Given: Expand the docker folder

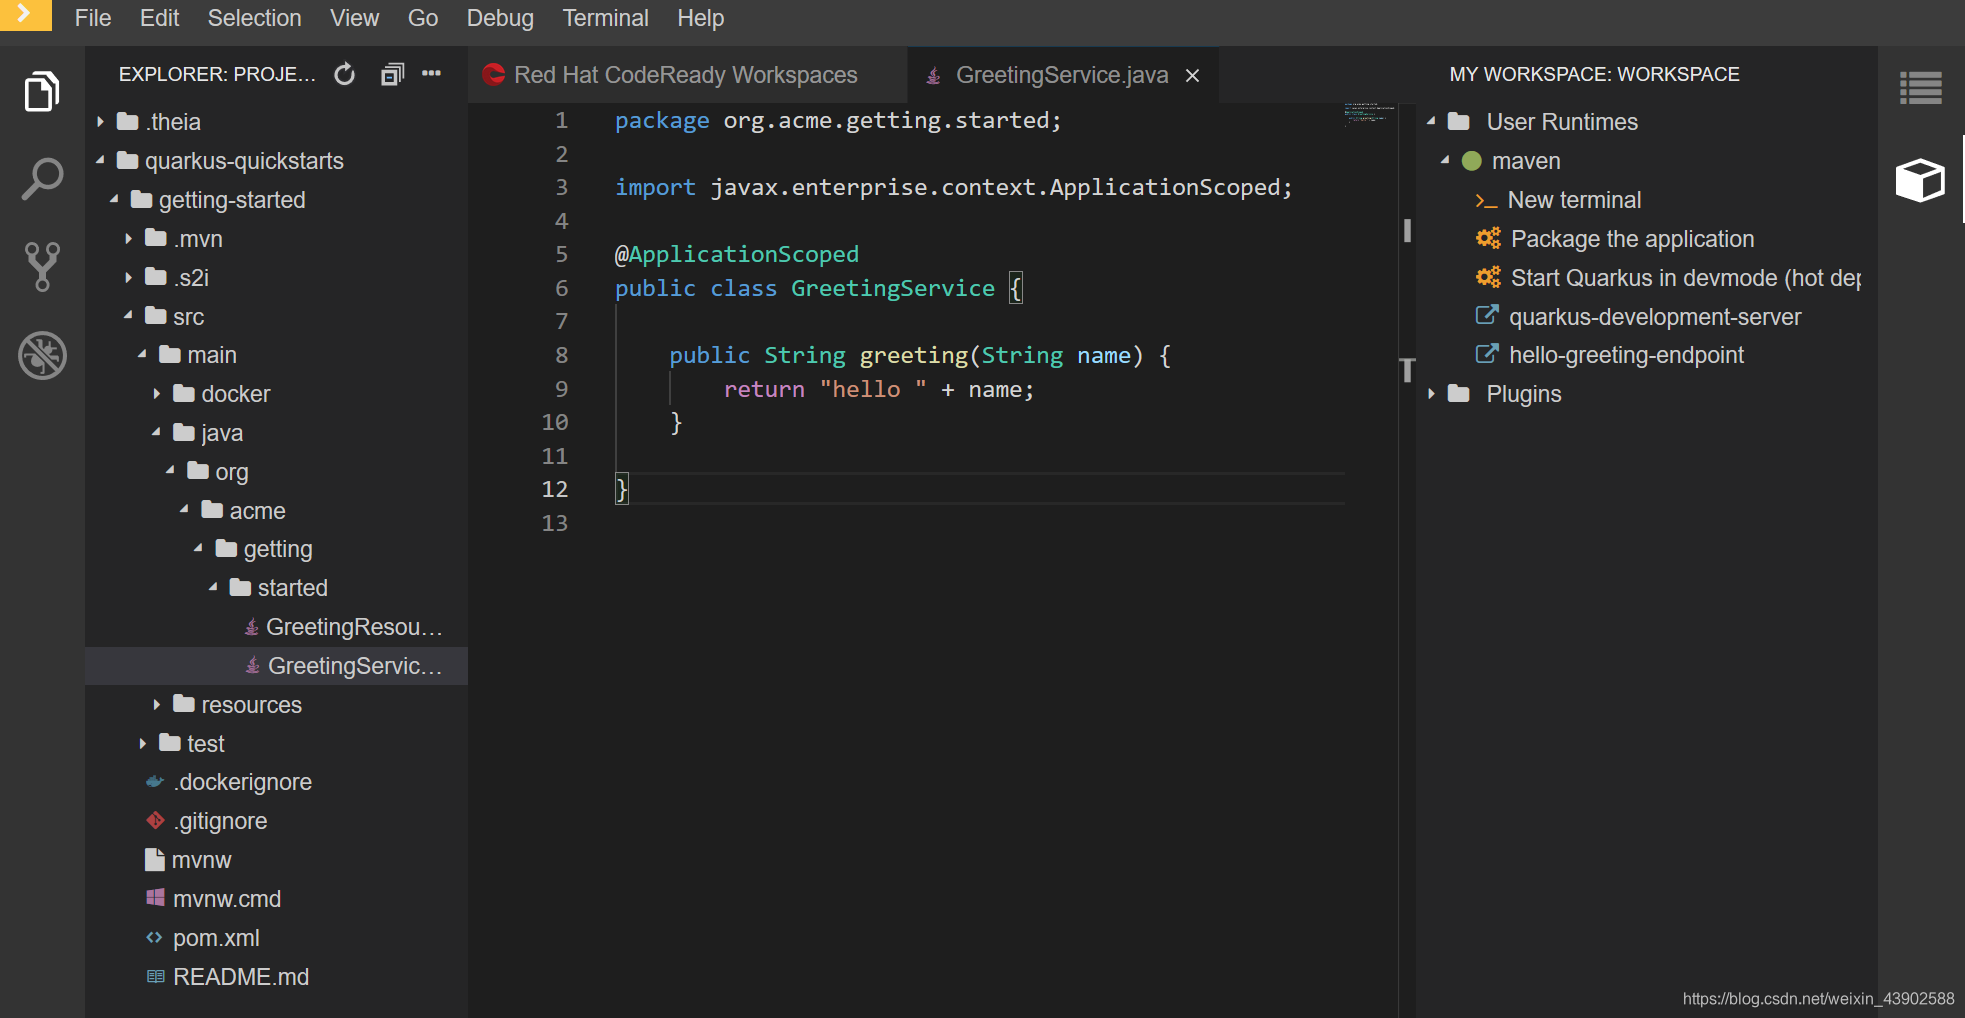Looking at the screenshot, I should (157, 394).
